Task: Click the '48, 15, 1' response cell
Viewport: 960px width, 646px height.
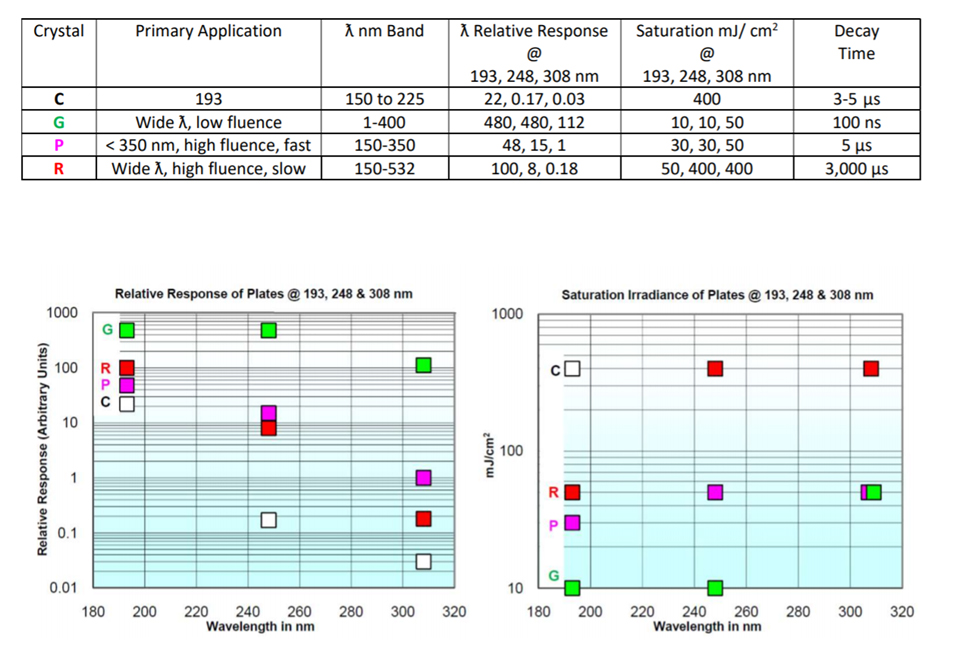Action: click(534, 145)
